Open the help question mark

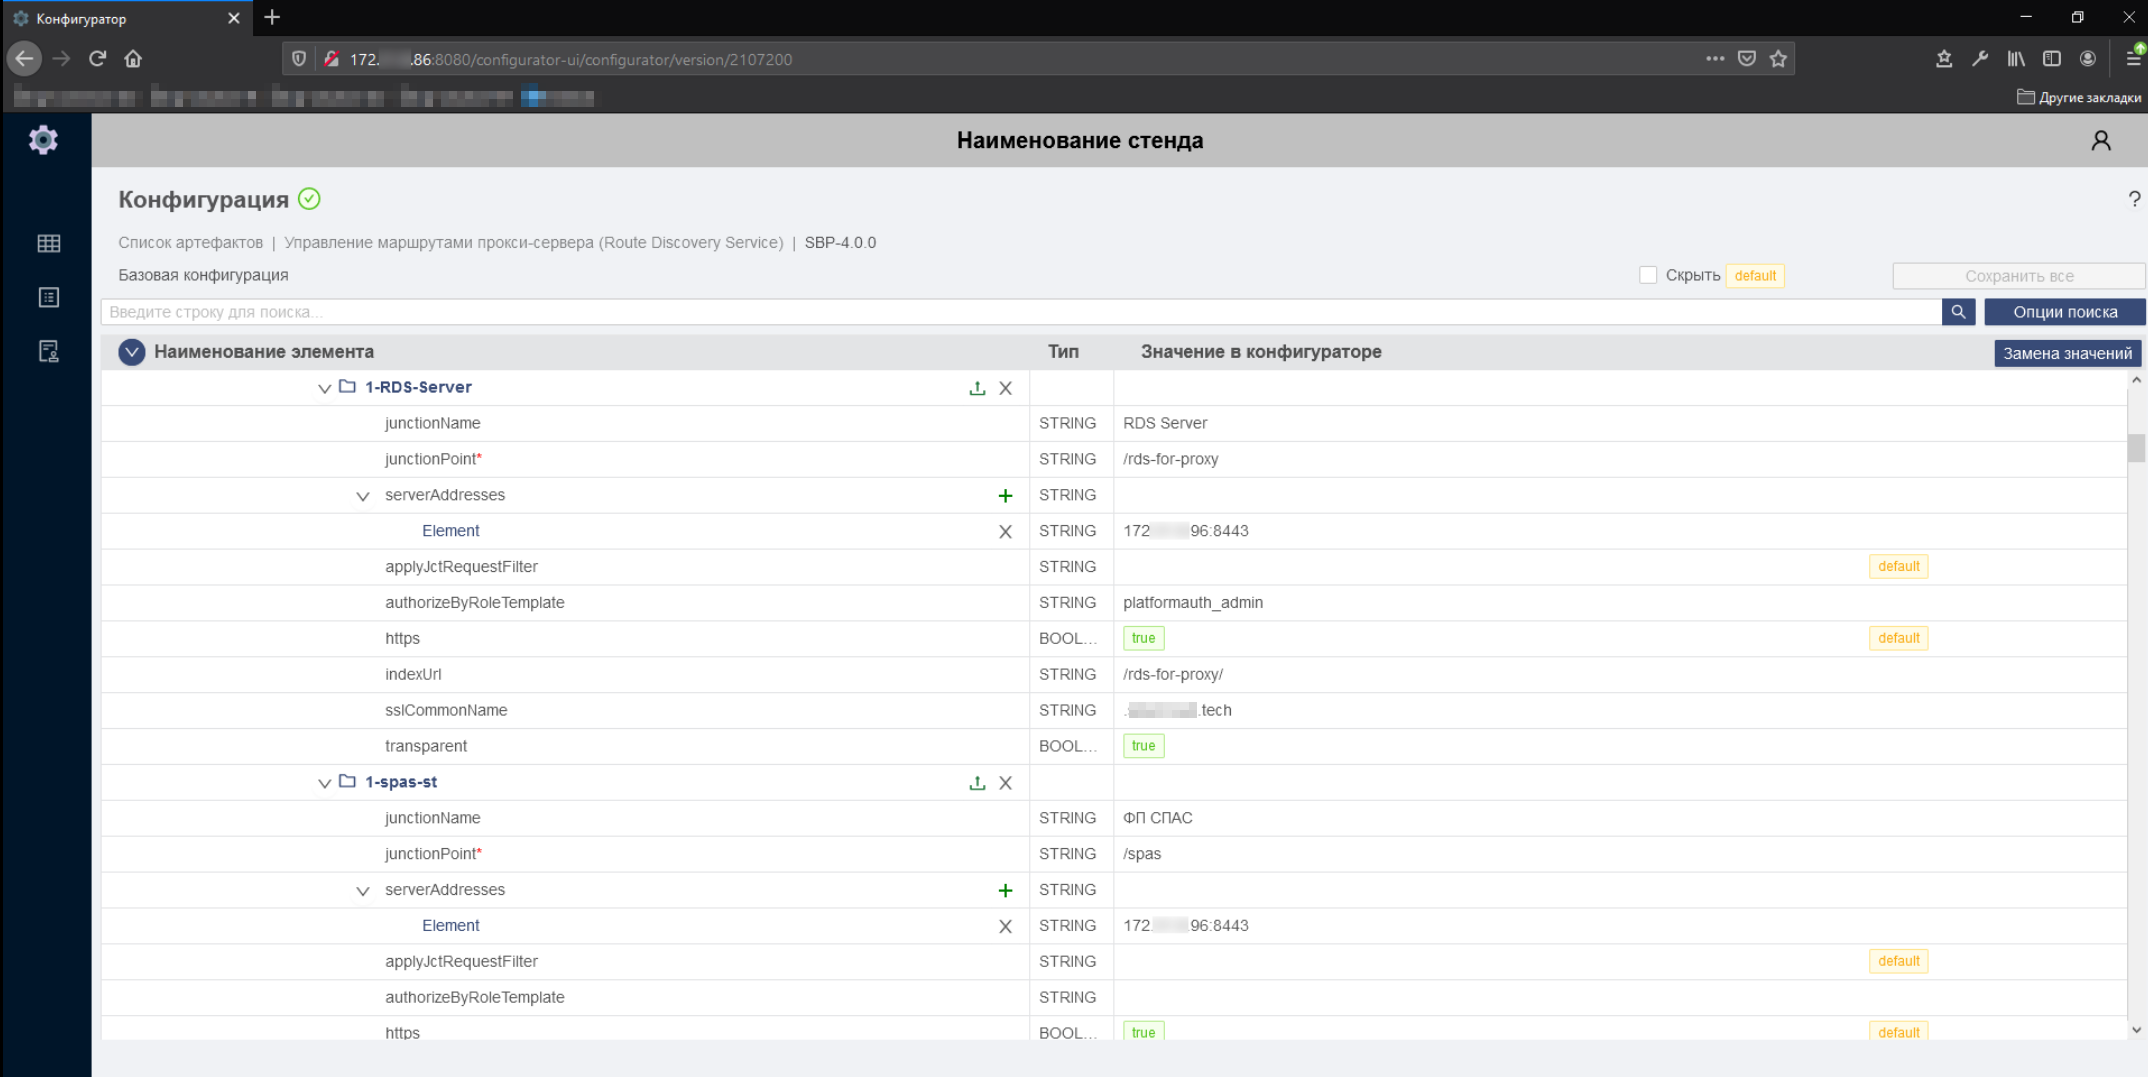click(x=2134, y=199)
